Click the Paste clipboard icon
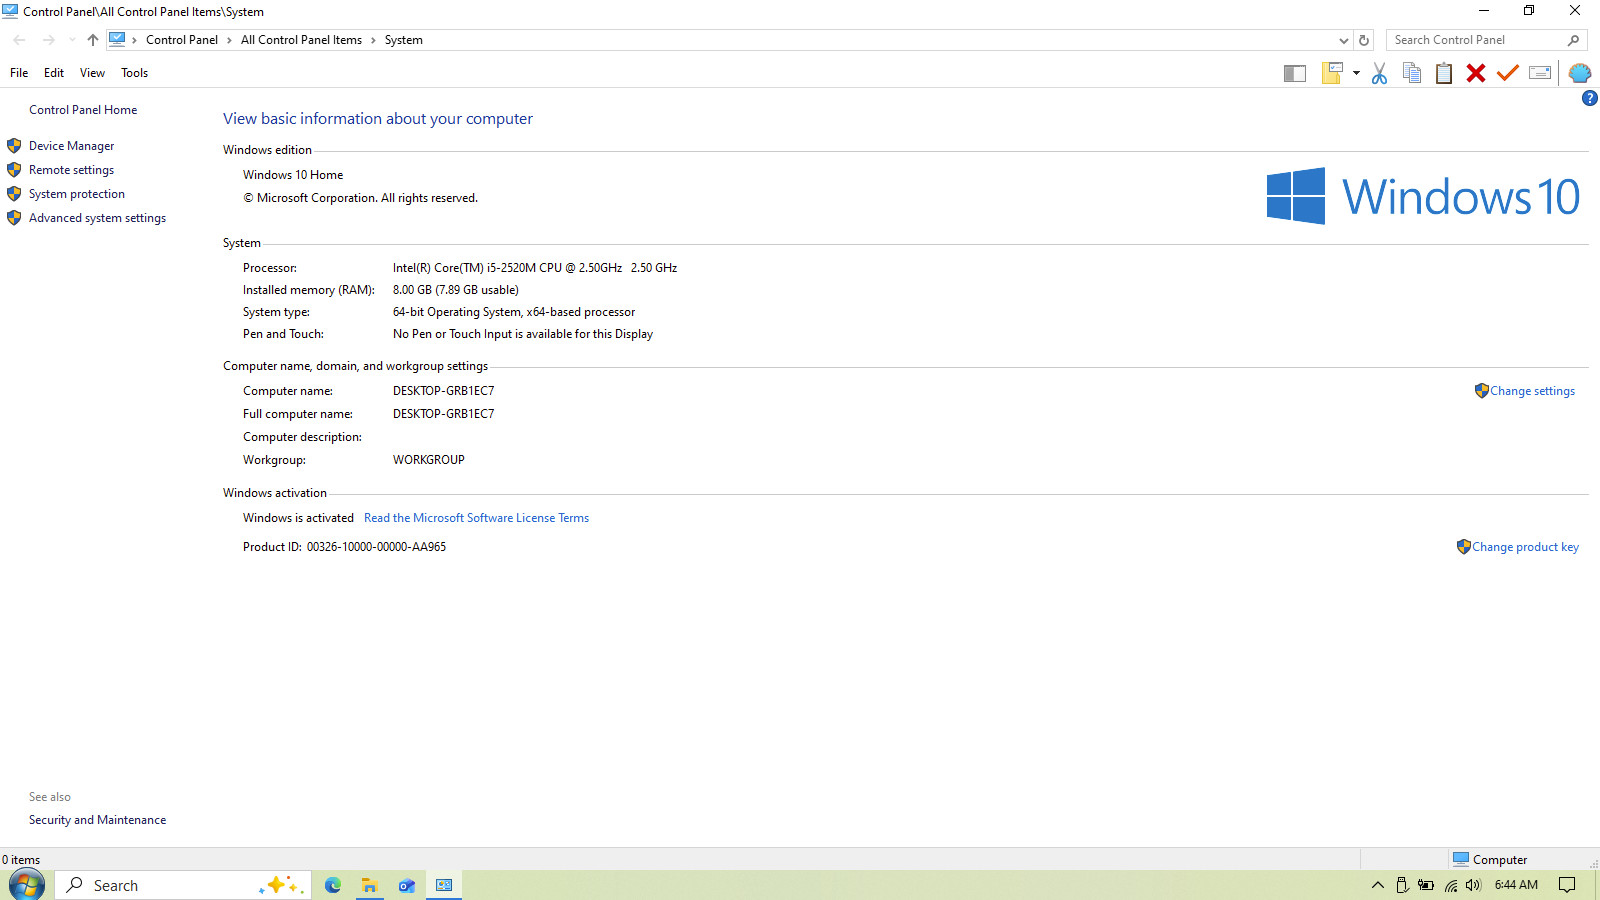The width and height of the screenshot is (1600, 900). 1444,73
